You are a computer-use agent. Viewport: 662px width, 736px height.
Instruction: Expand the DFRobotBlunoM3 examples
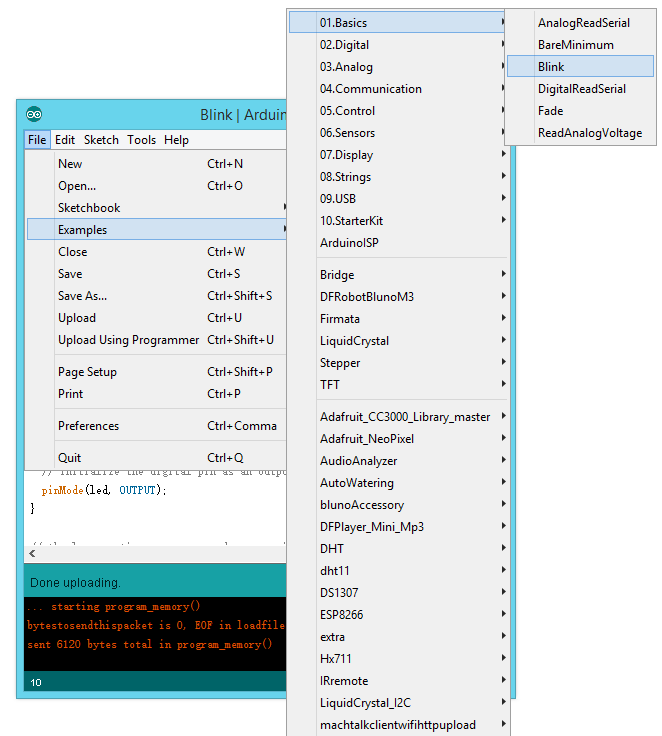[x=398, y=297]
